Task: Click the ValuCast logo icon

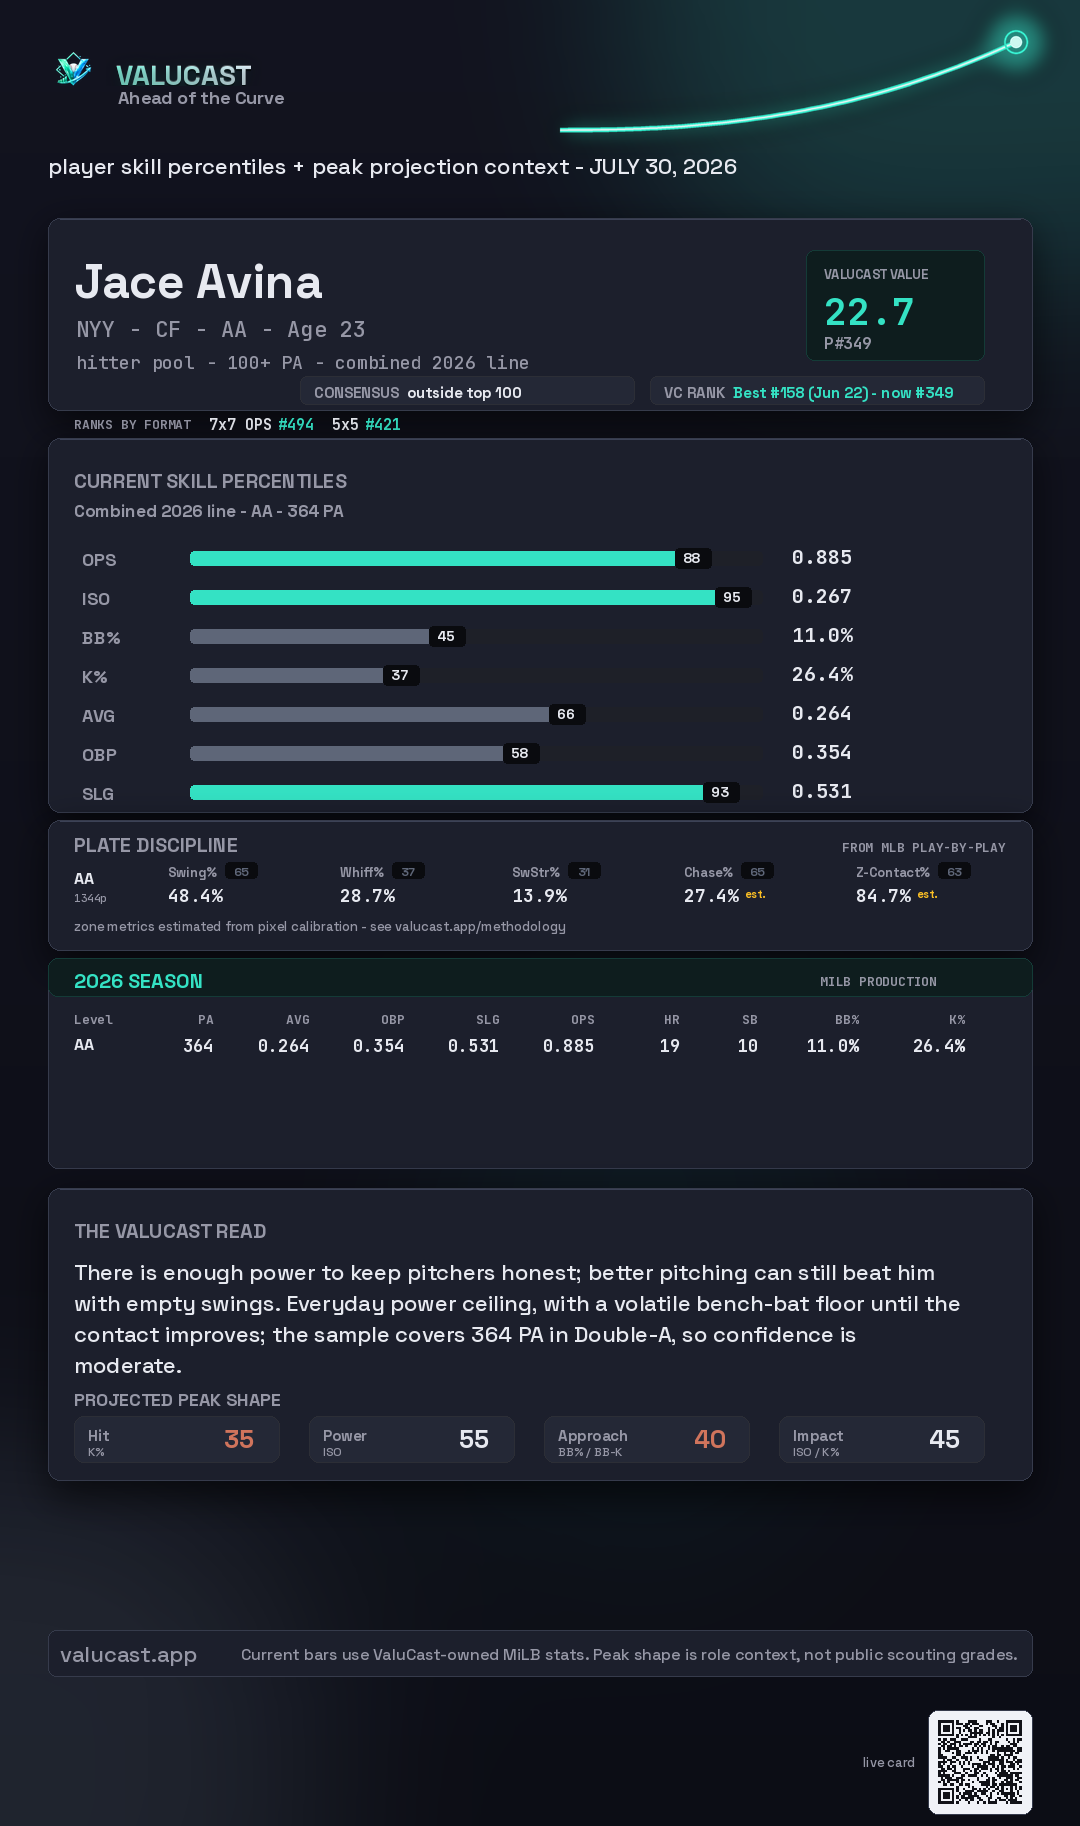Action: pos(74,69)
